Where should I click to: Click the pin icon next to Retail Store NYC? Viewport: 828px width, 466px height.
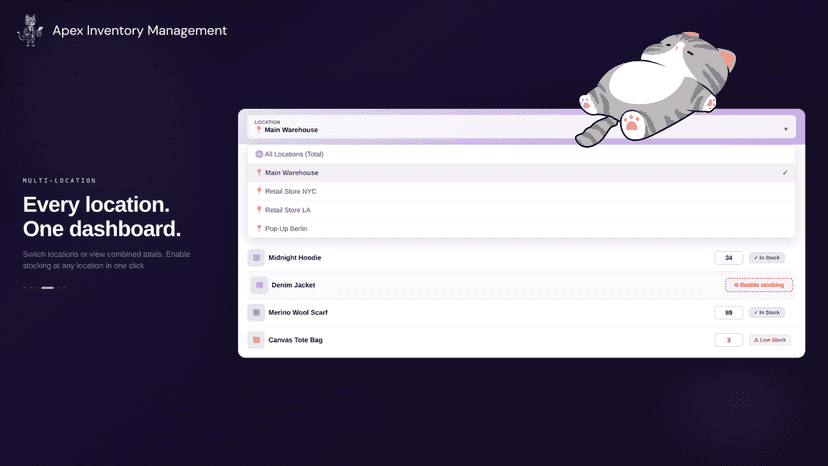259,191
